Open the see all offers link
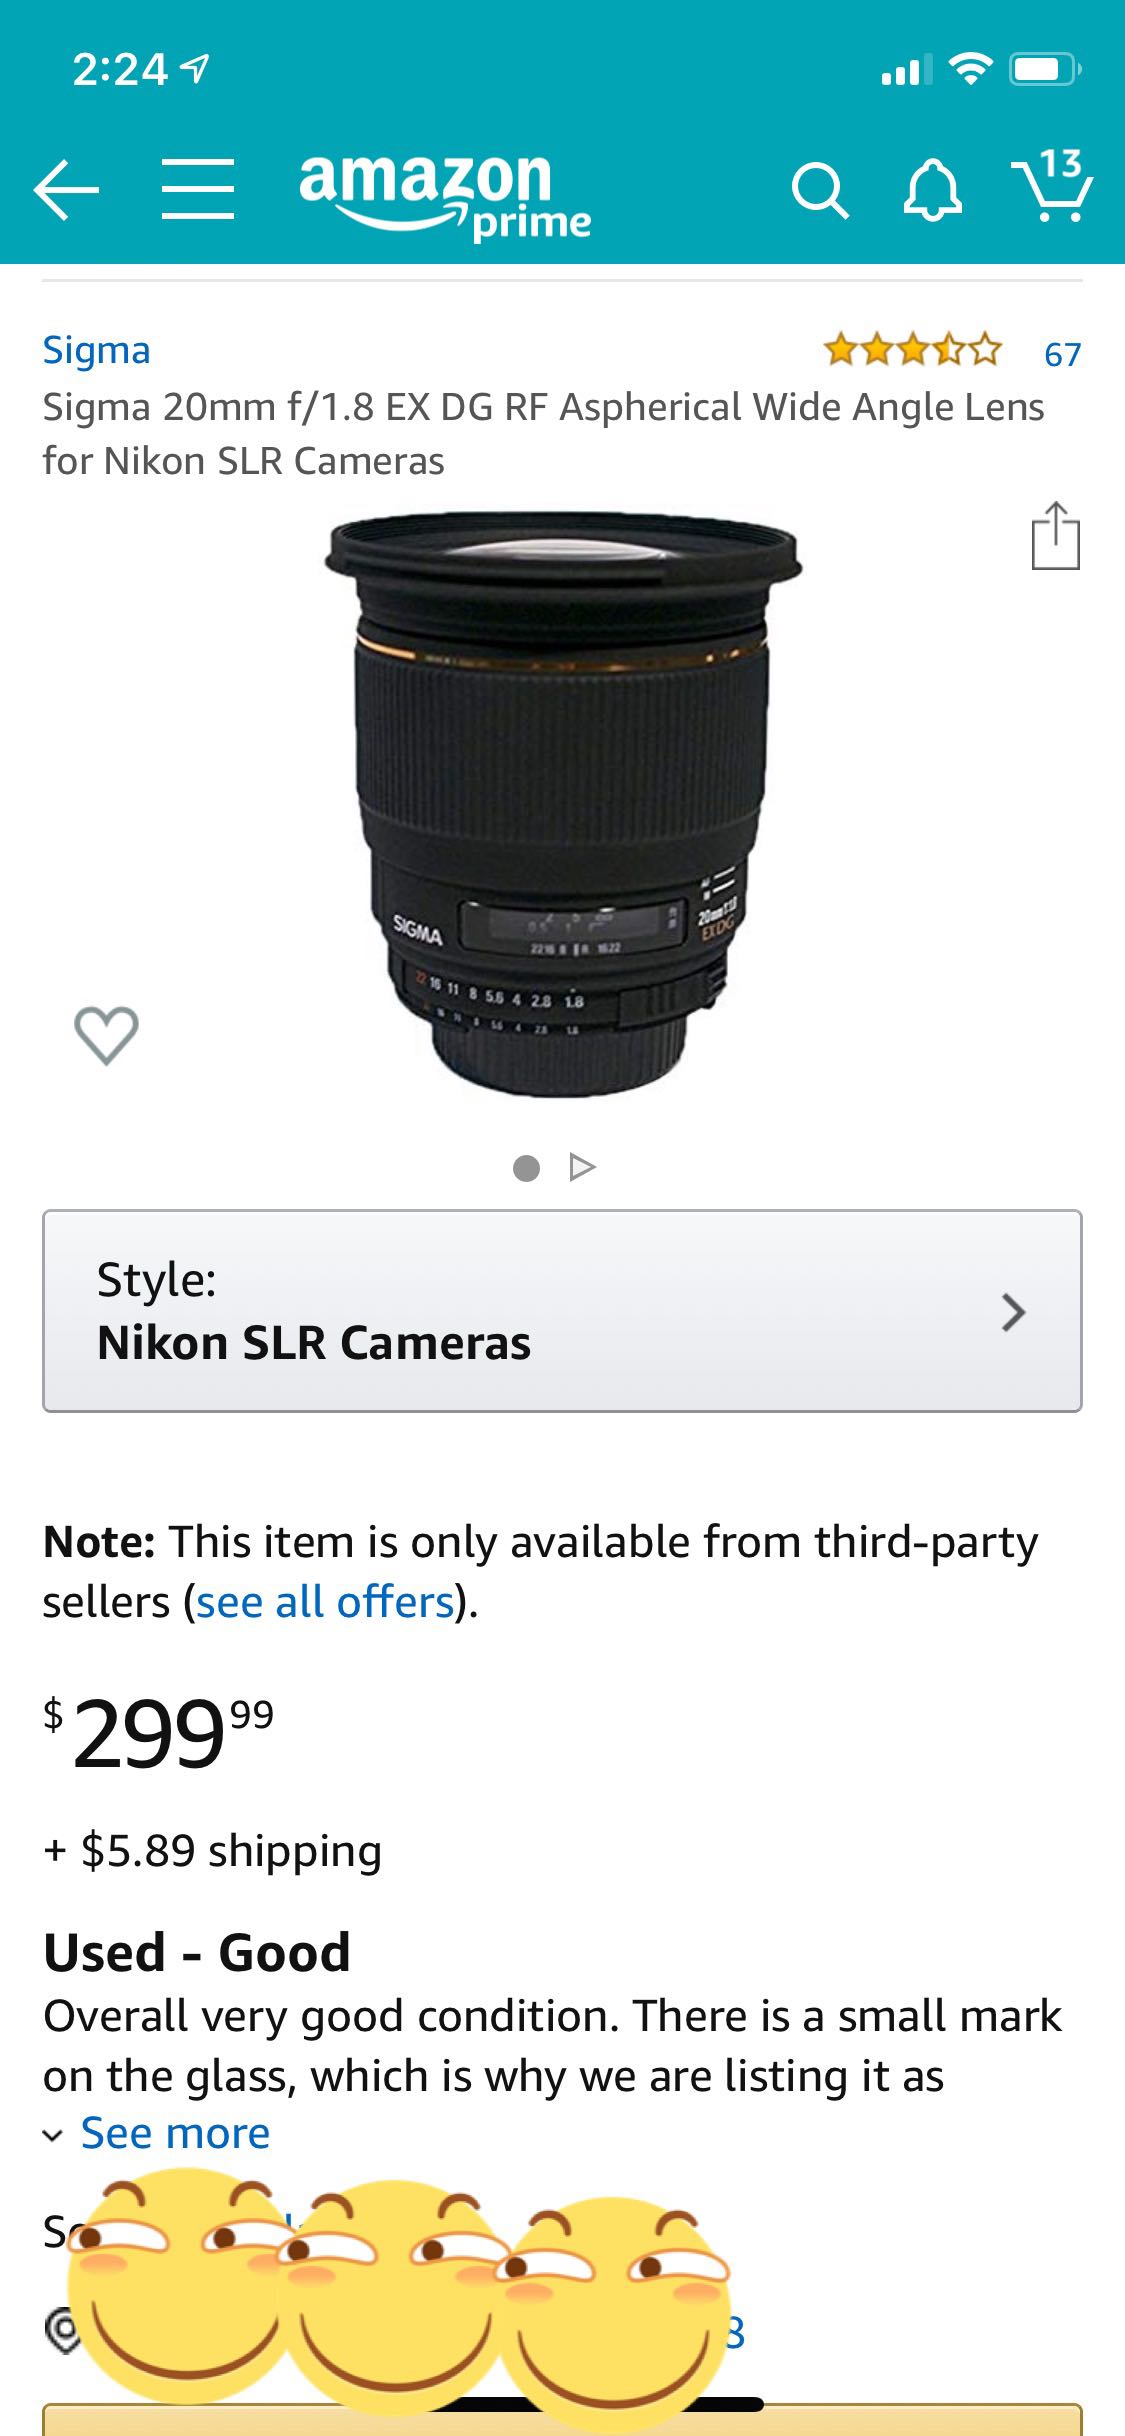 tap(326, 1602)
